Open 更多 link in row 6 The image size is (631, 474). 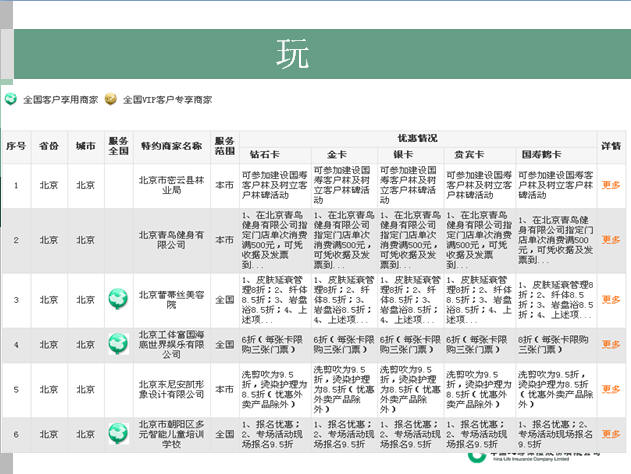pyautogui.click(x=610, y=434)
